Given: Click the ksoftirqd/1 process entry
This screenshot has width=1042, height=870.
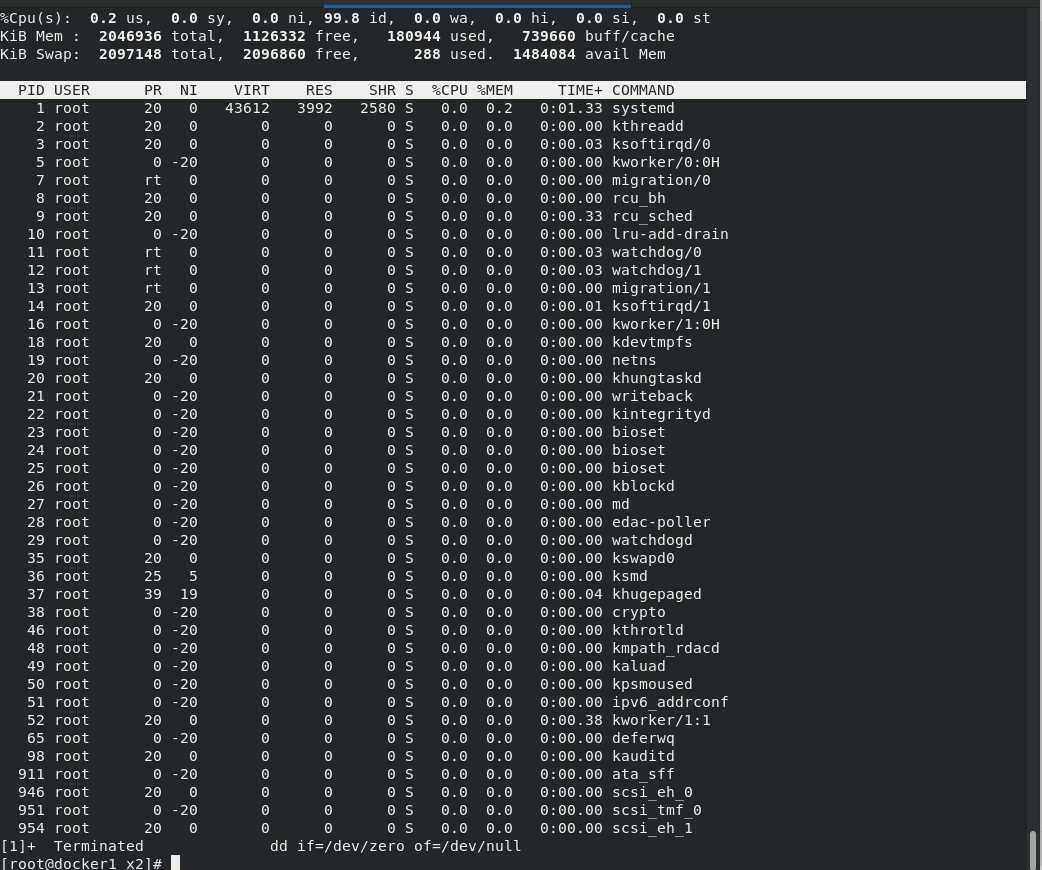Looking at the screenshot, I should point(661,306).
